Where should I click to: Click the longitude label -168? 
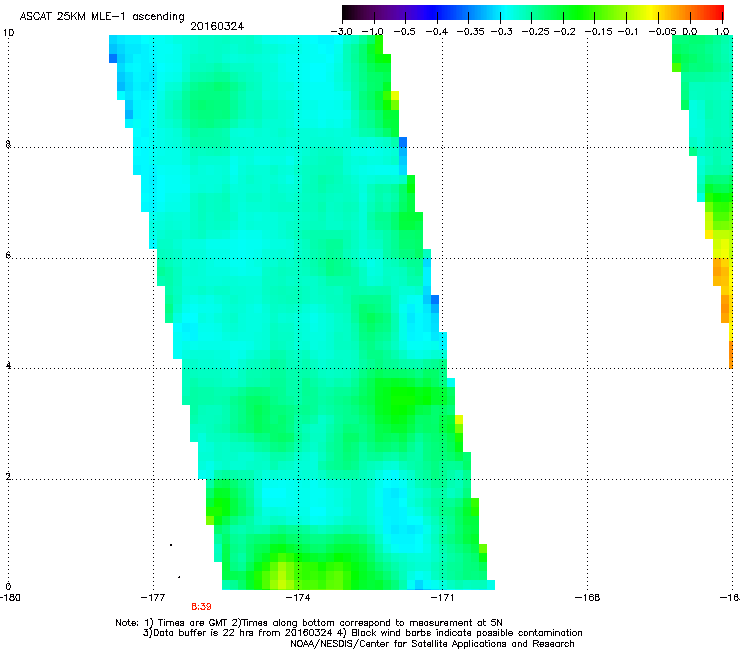(x=587, y=598)
